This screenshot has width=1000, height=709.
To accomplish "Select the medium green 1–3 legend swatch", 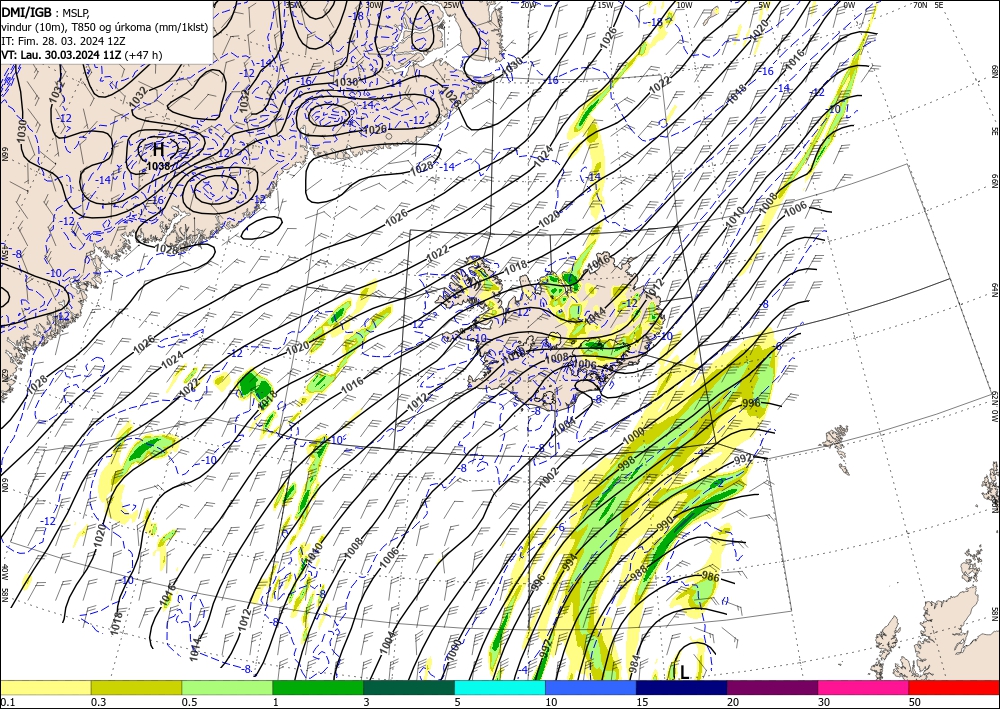I will pos(318,687).
